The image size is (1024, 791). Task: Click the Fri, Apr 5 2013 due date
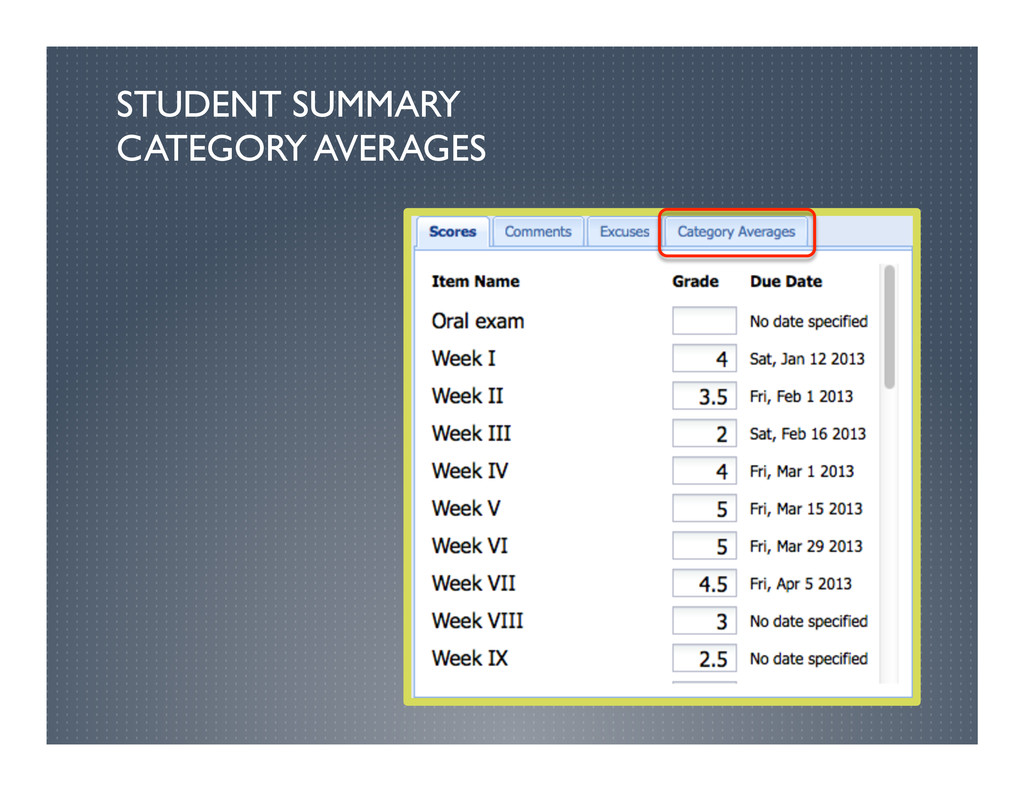[801, 584]
